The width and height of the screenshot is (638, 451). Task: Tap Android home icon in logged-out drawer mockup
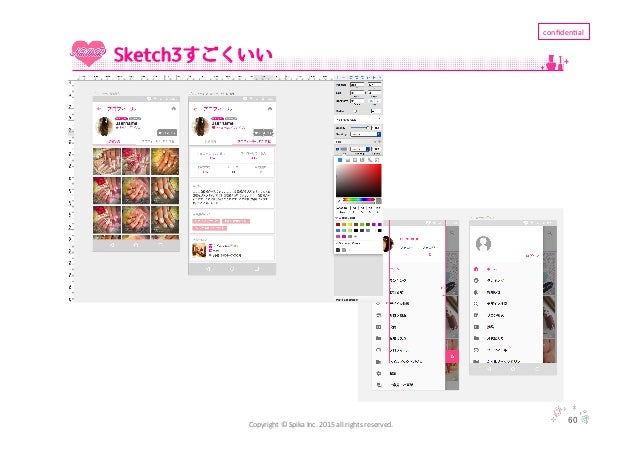[x=513, y=369]
